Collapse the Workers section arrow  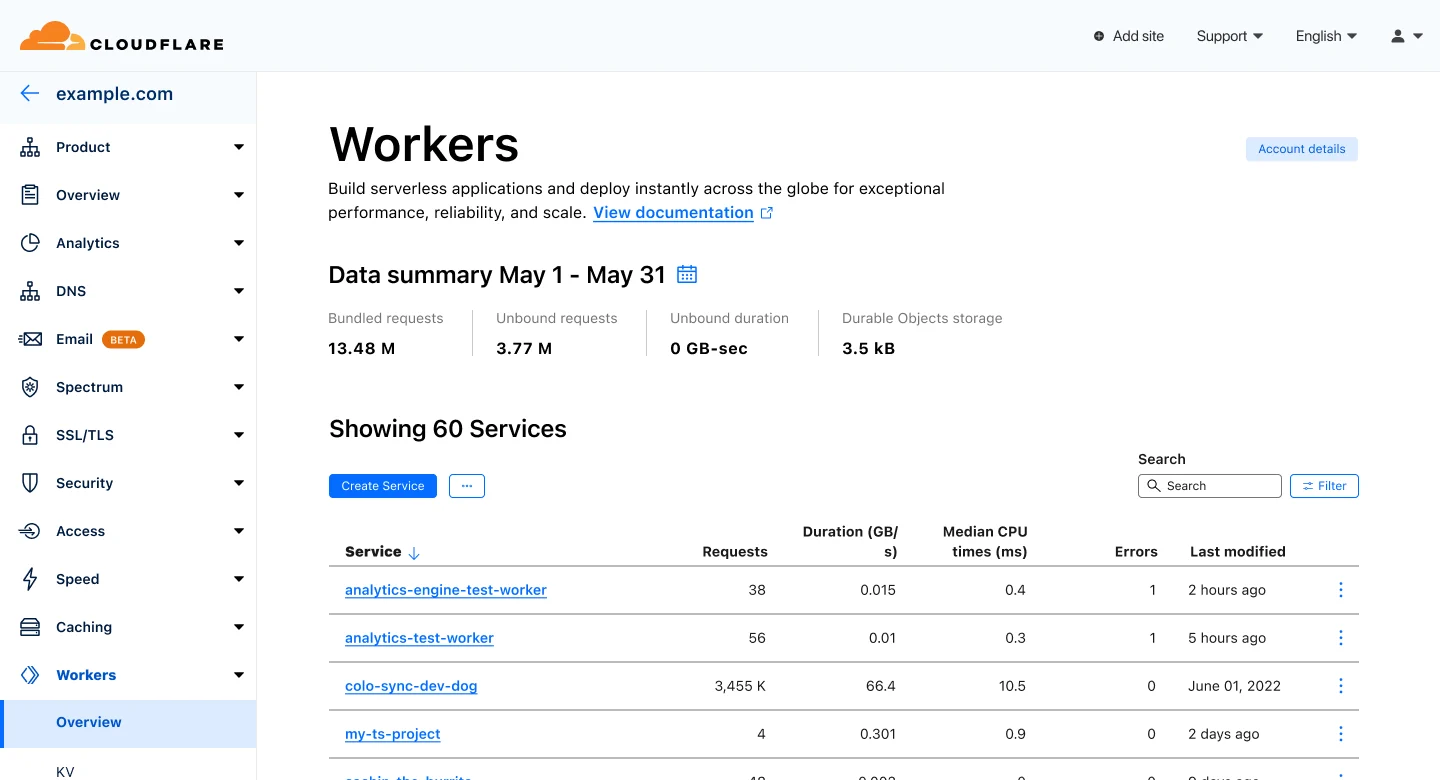pos(239,675)
